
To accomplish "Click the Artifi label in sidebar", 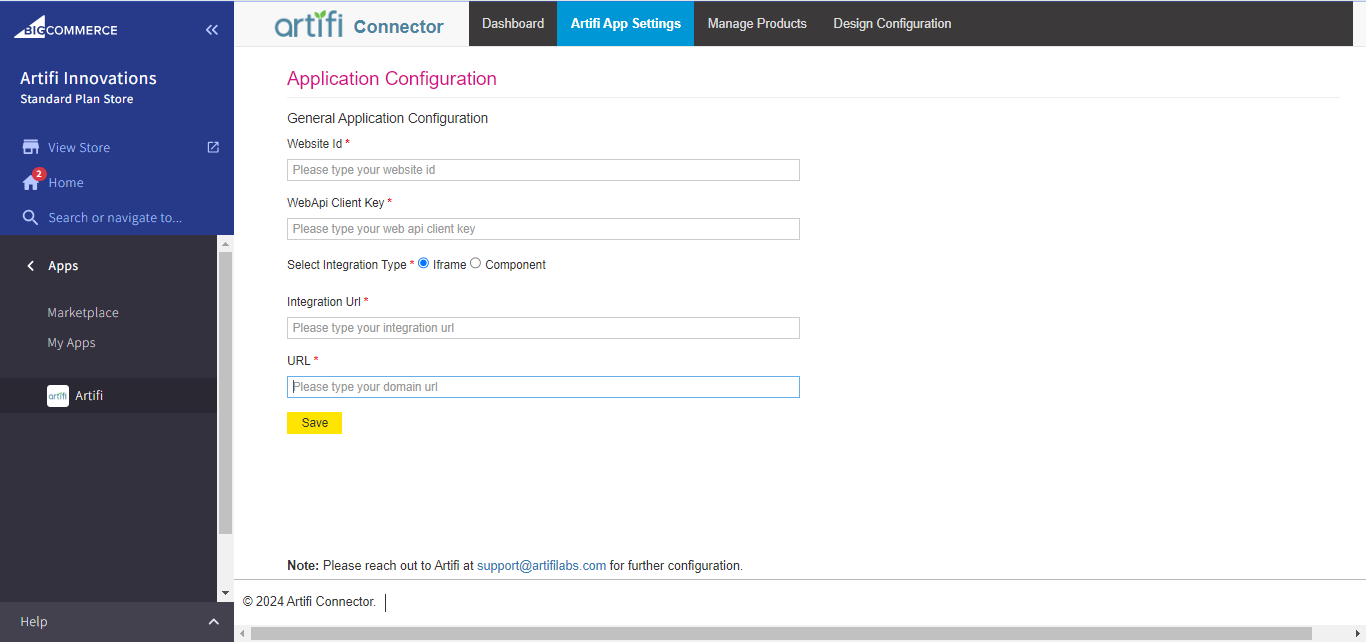I will tap(89, 396).
